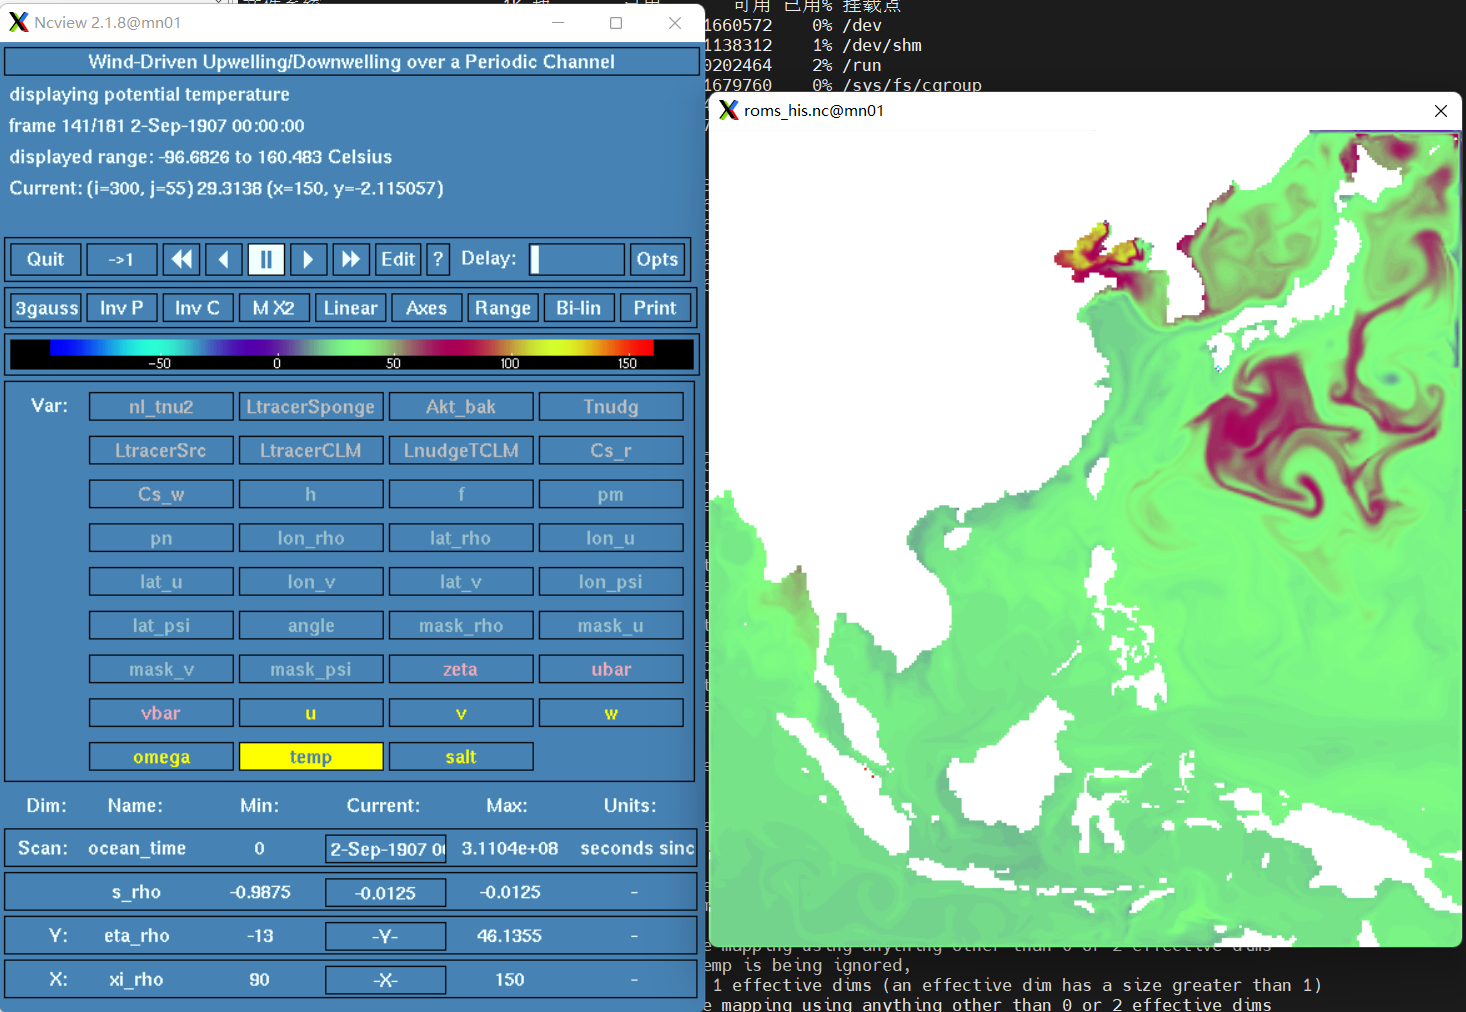
Task: Cycle the 3gauss colormap button
Action: (x=46, y=308)
